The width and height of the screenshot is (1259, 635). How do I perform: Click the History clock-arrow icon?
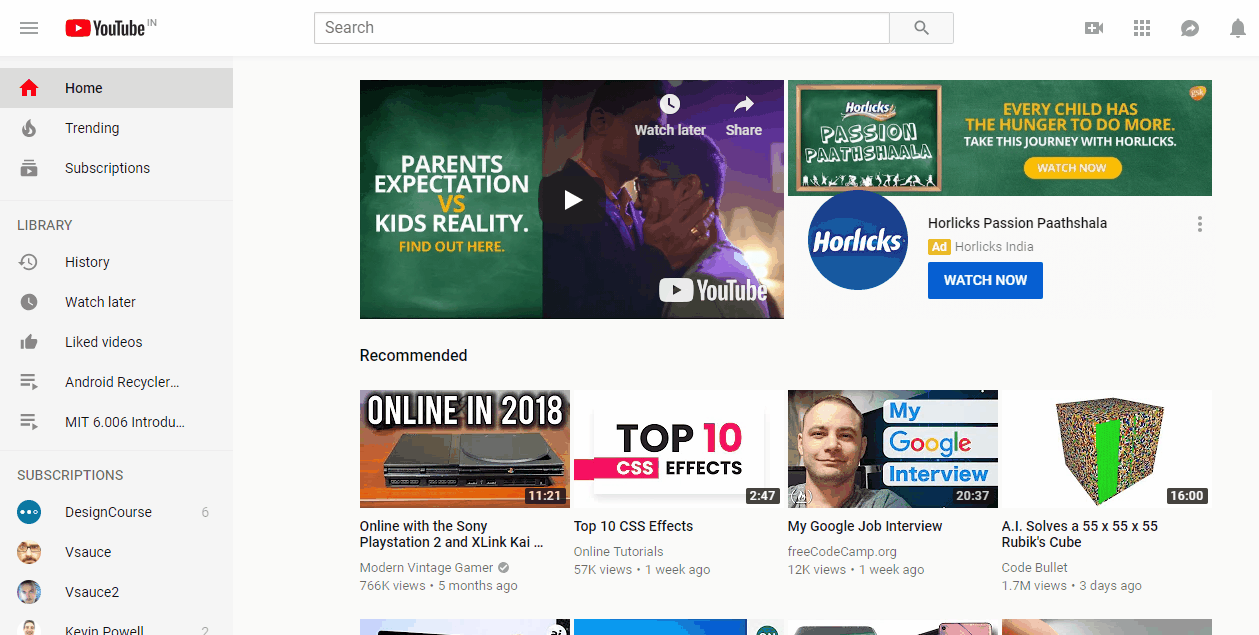[x=29, y=262]
